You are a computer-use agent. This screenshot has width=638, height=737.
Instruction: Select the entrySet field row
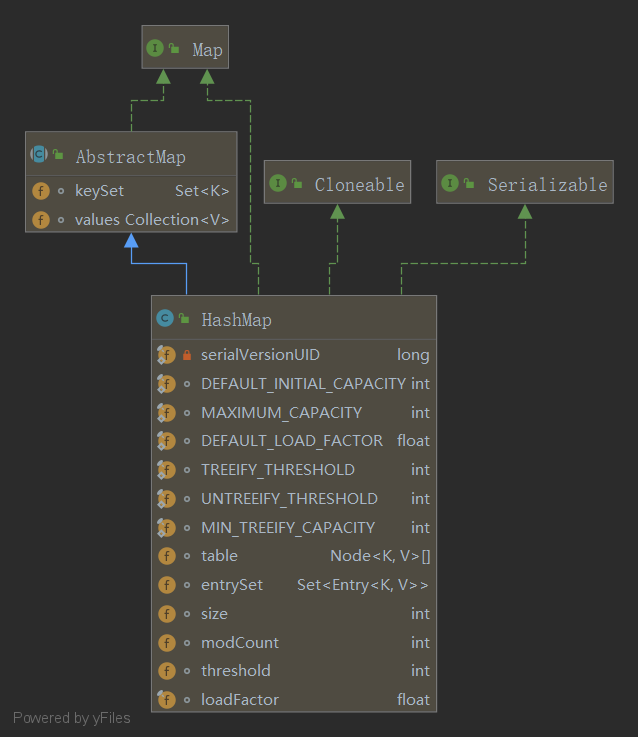[x=293, y=585]
